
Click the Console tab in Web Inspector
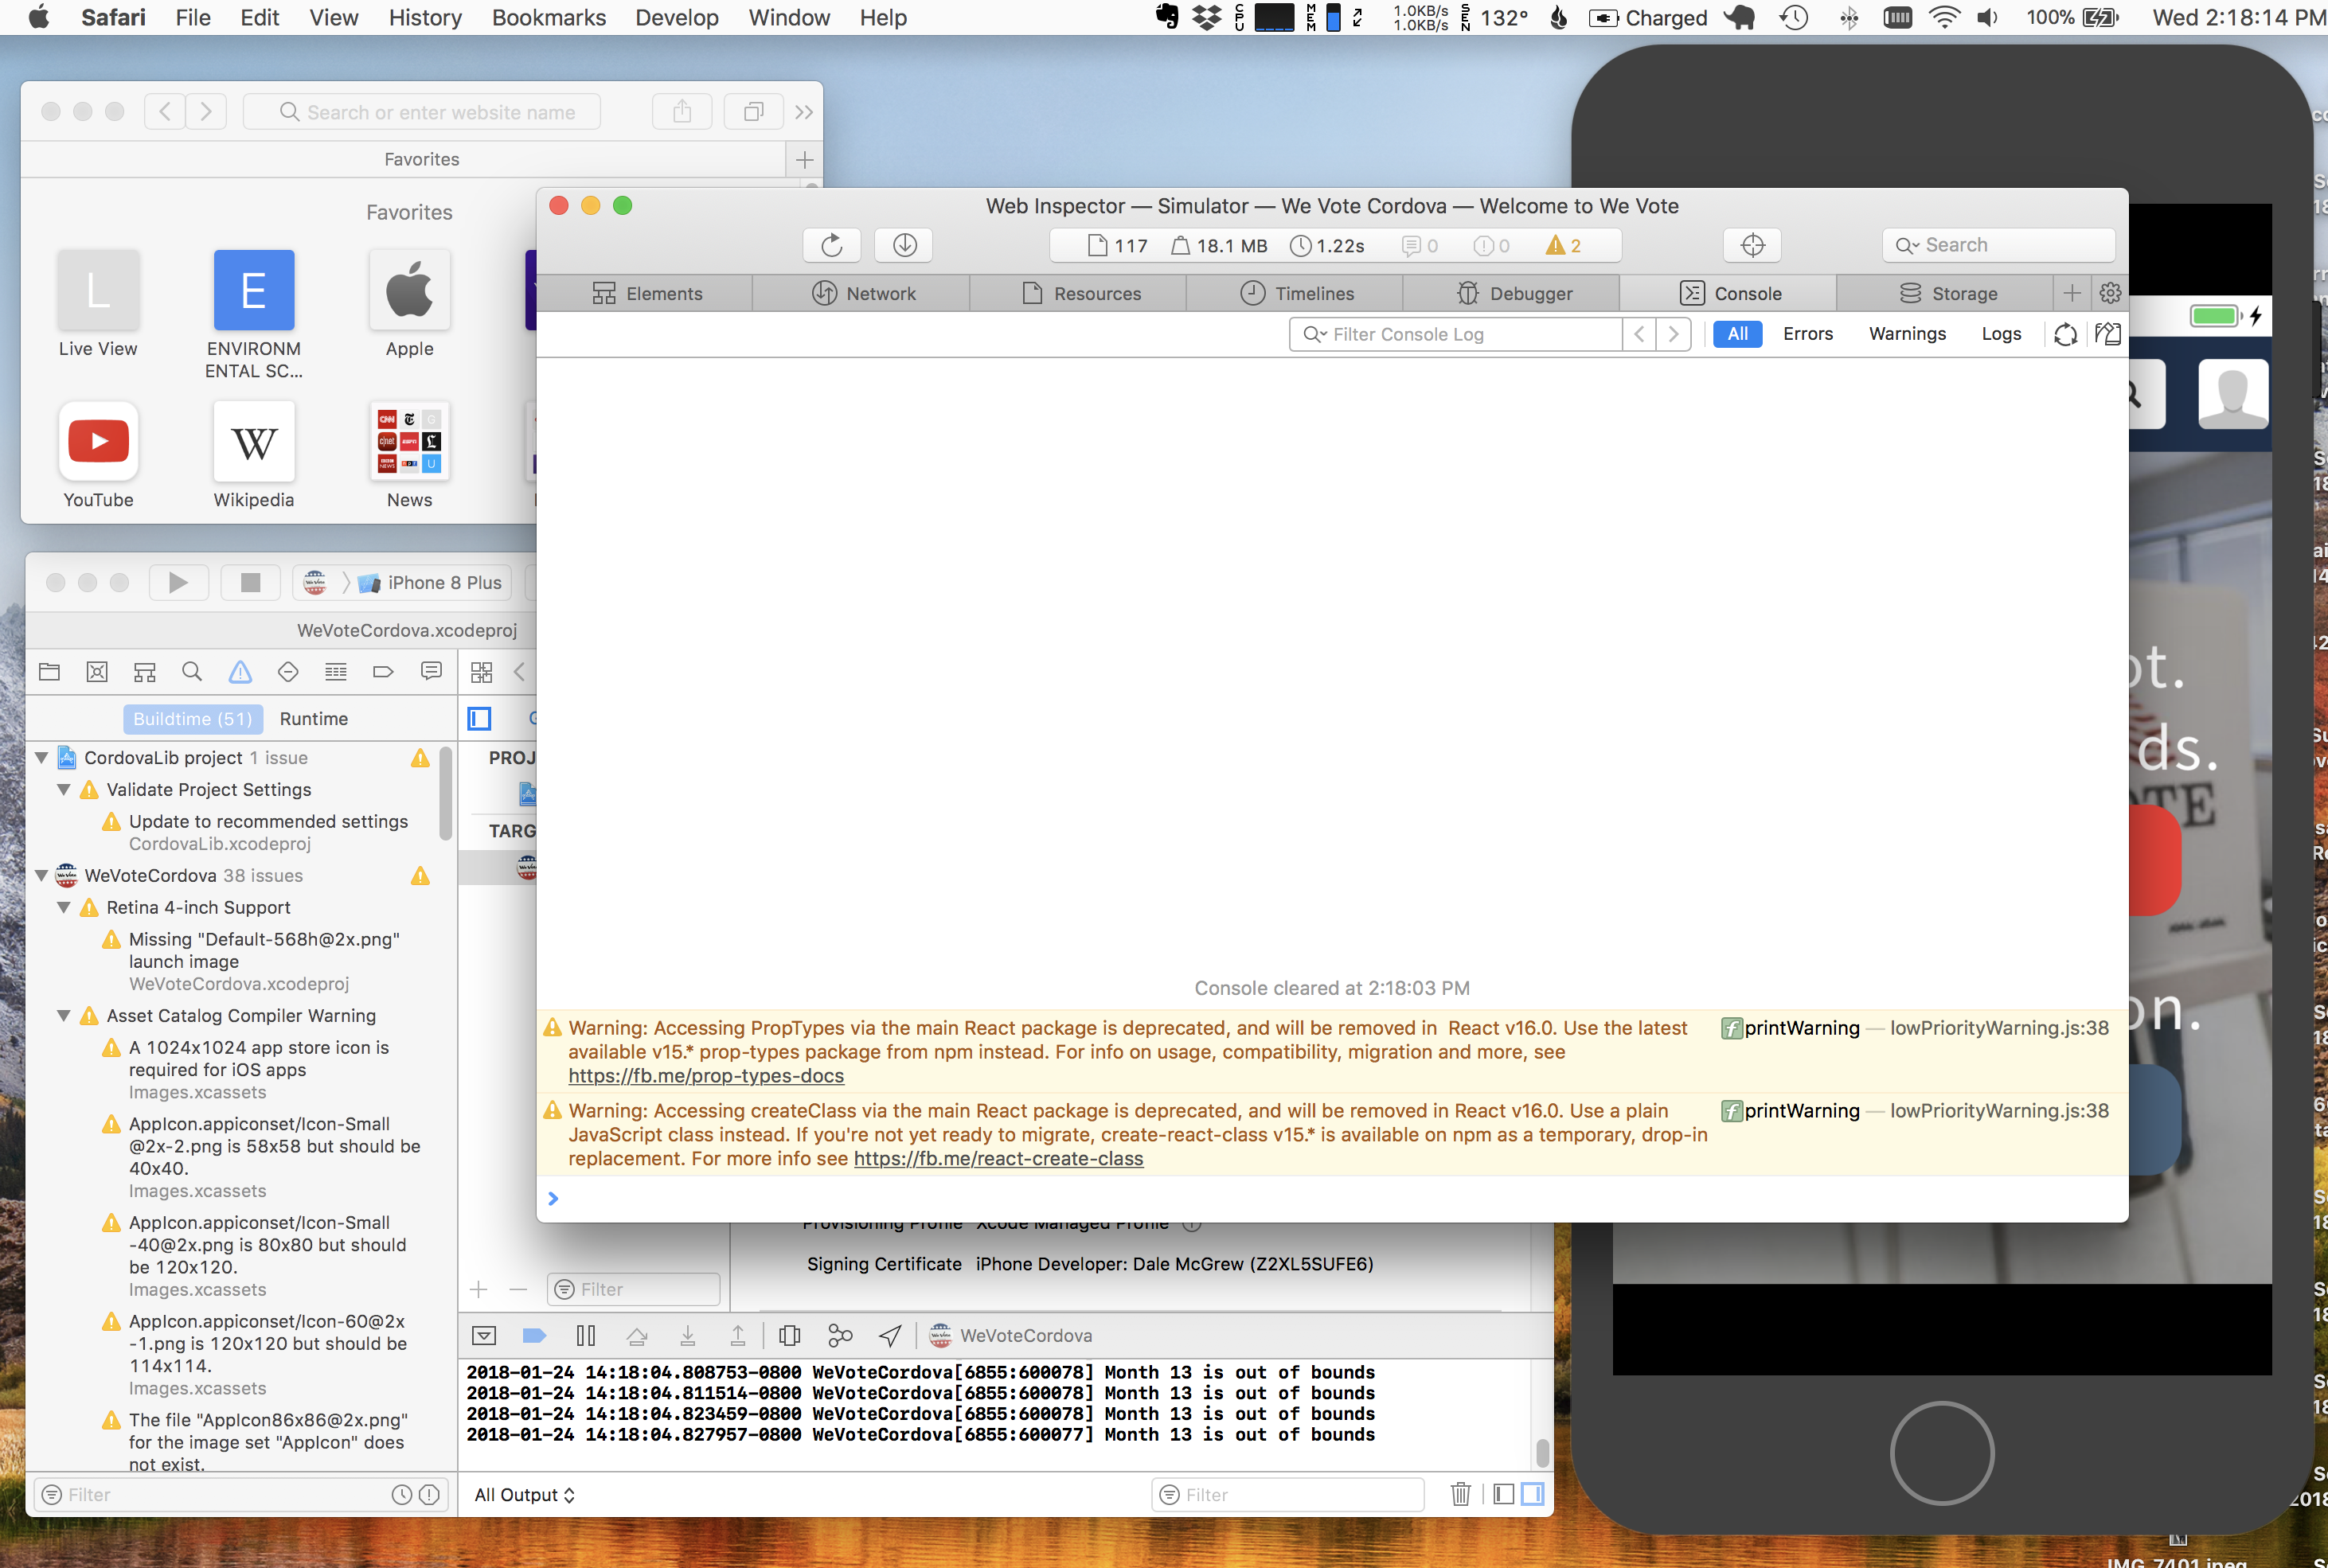[x=1744, y=292]
